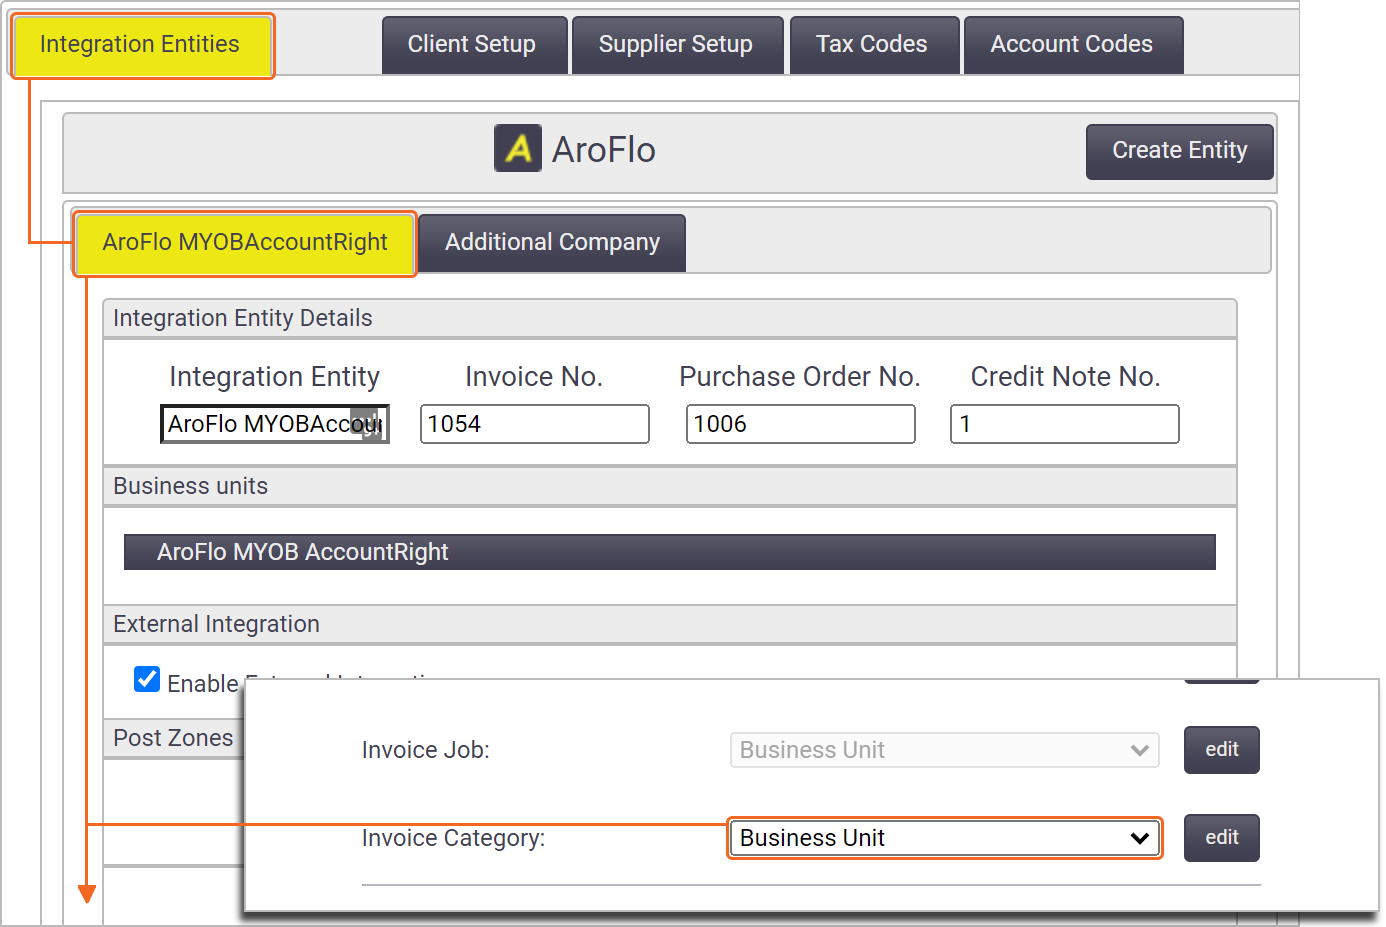The image size is (1386, 927).
Task: Select the AroFlo MYOBAccountRight entity tab
Action: pos(245,243)
